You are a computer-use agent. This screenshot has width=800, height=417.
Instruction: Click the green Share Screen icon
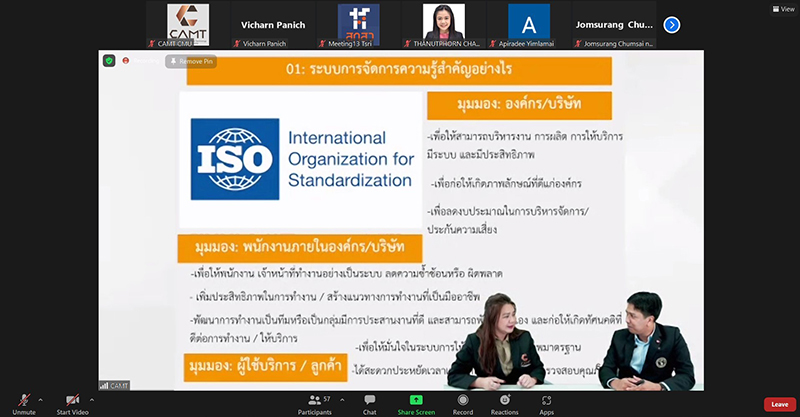pyautogui.click(x=416, y=400)
